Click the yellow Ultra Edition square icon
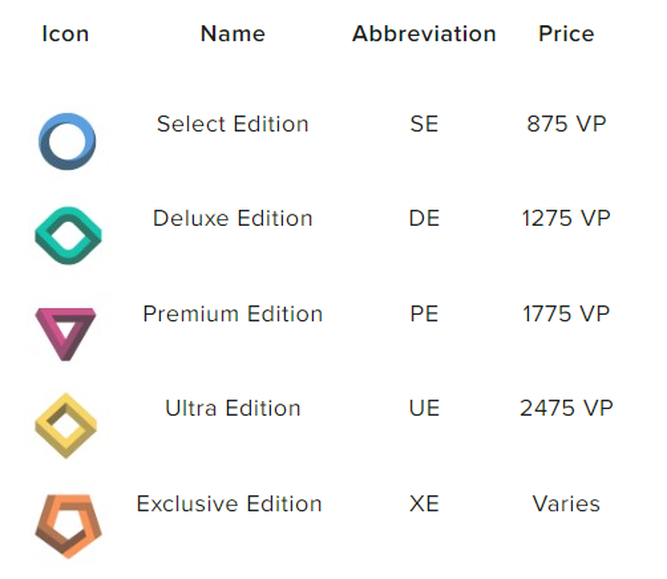The image size is (667, 579). coord(66,425)
